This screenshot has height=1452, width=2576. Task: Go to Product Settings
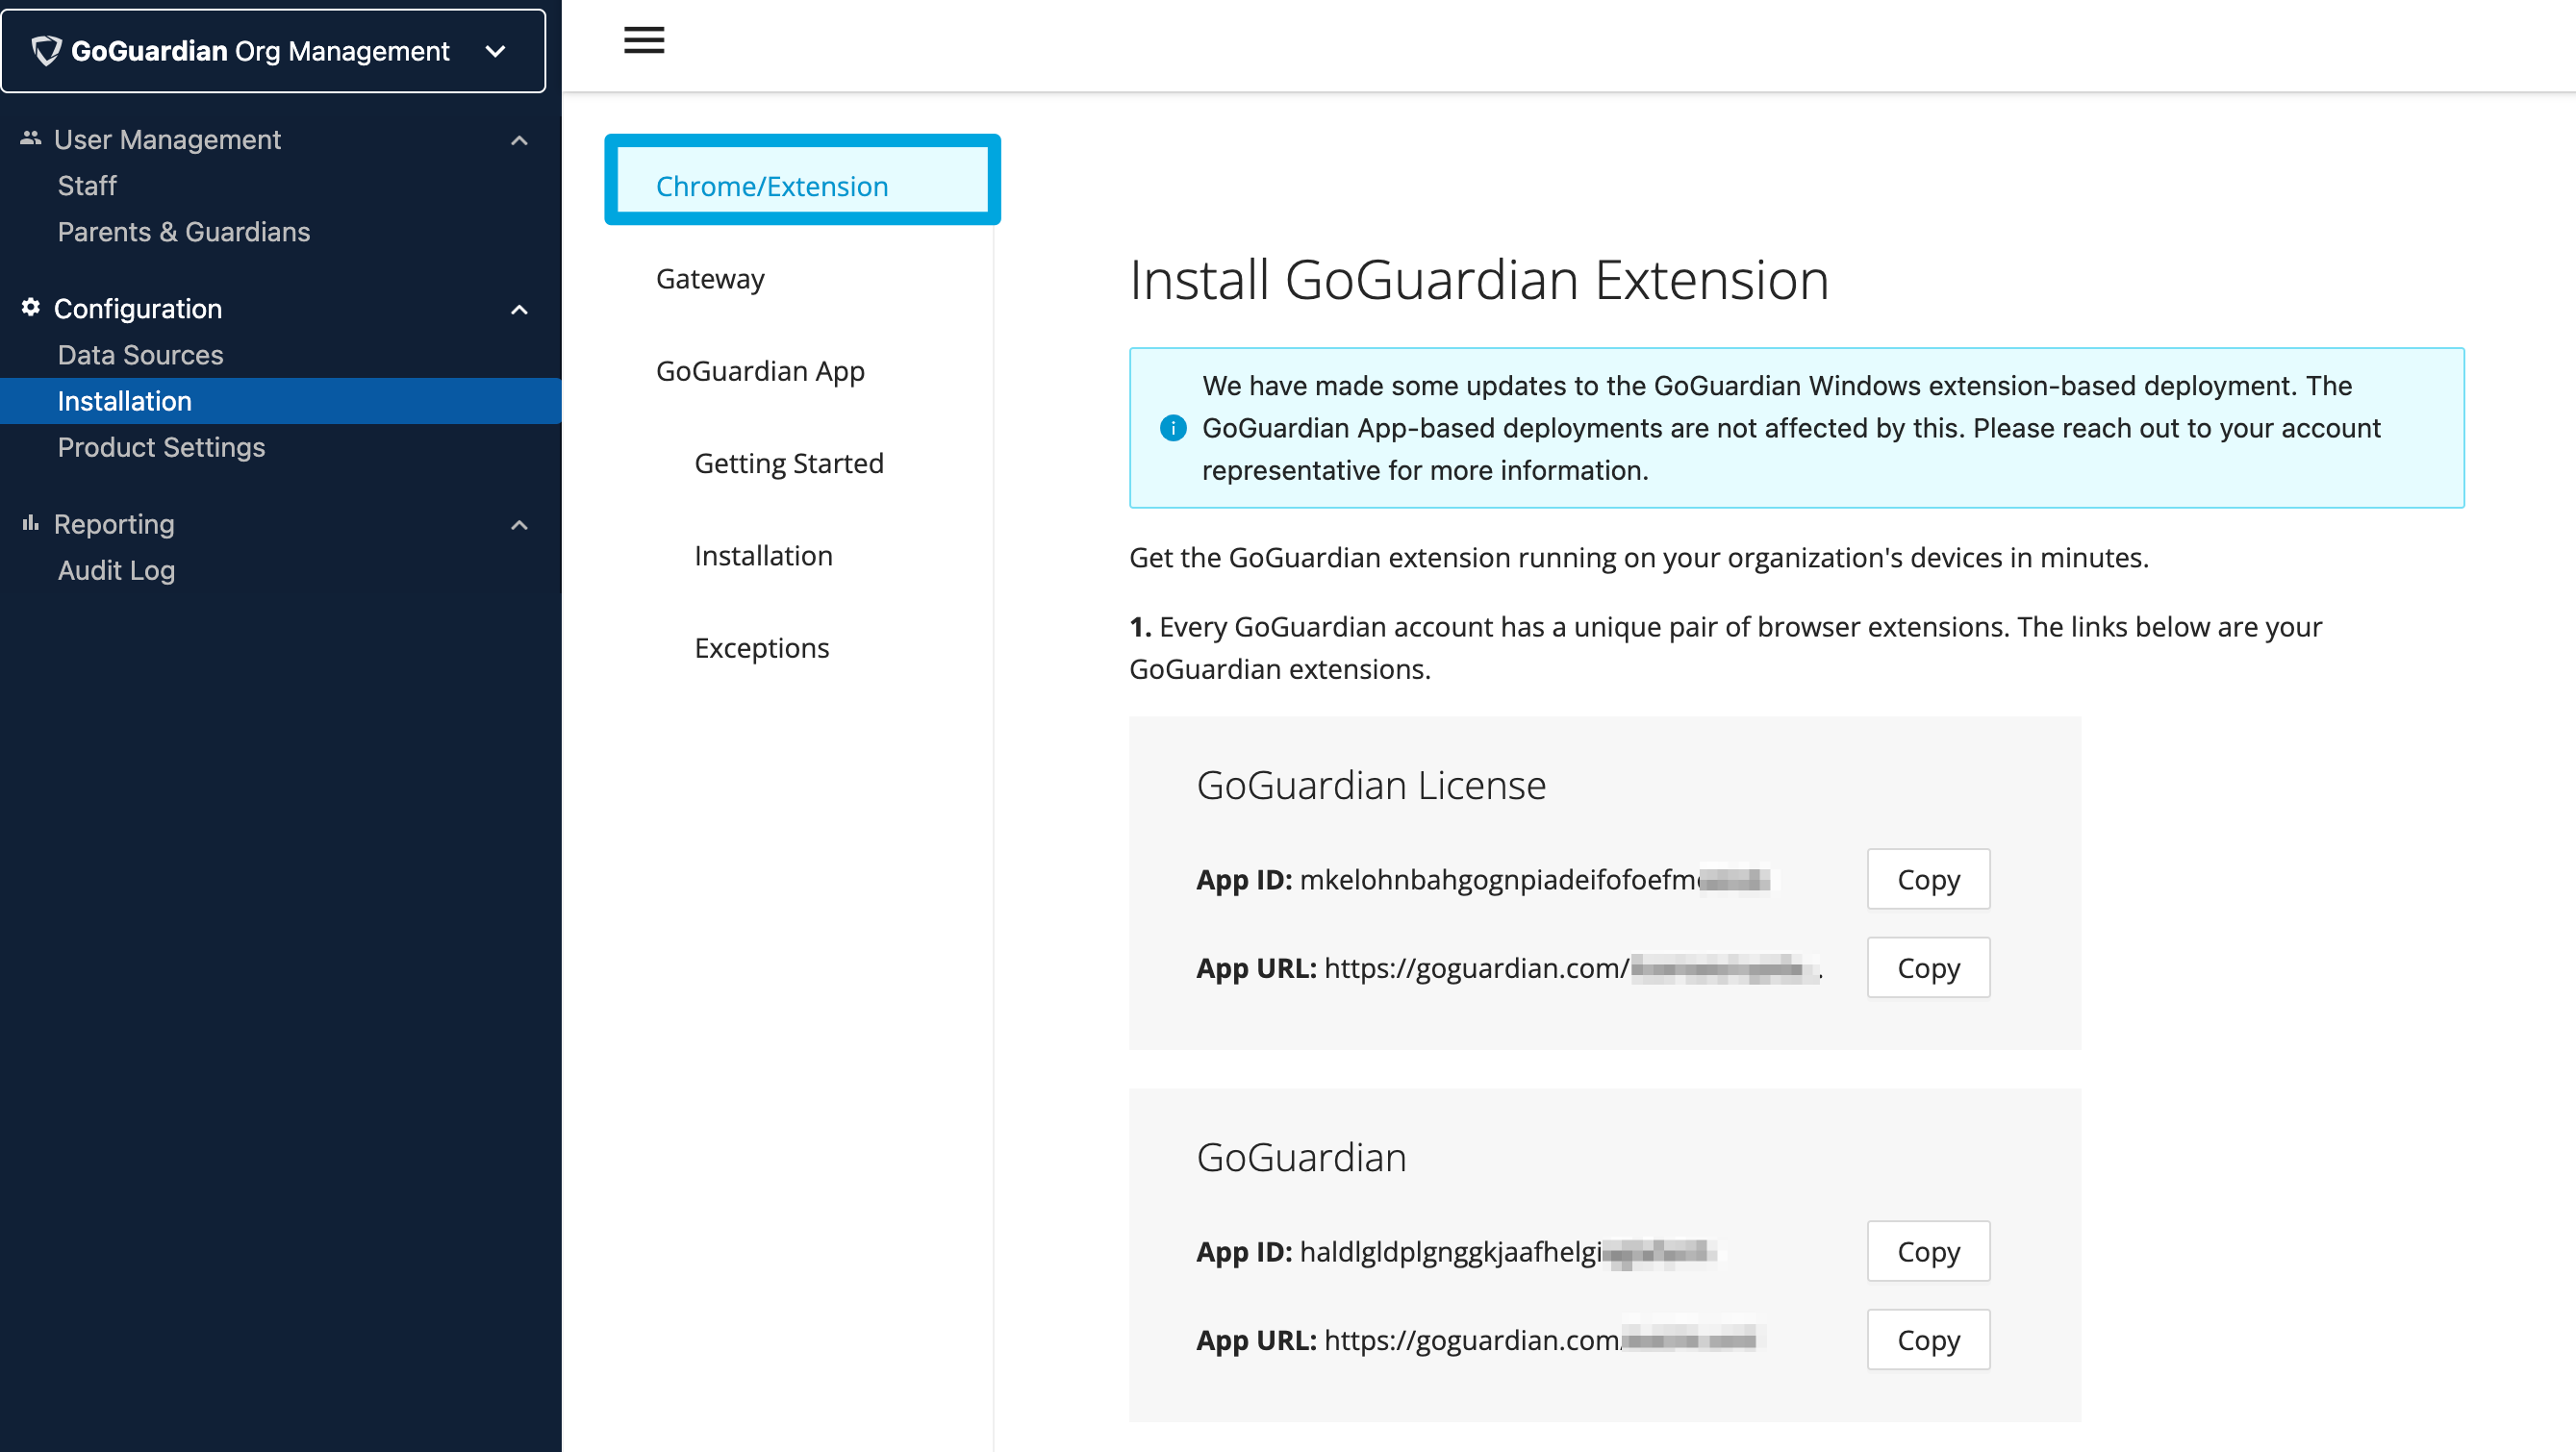tap(162, 447)
